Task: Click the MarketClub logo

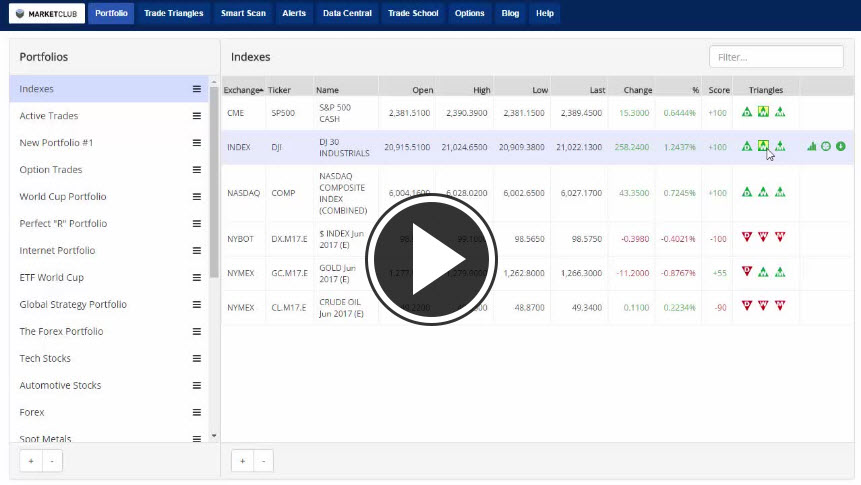Action: [x=47, y=14]
